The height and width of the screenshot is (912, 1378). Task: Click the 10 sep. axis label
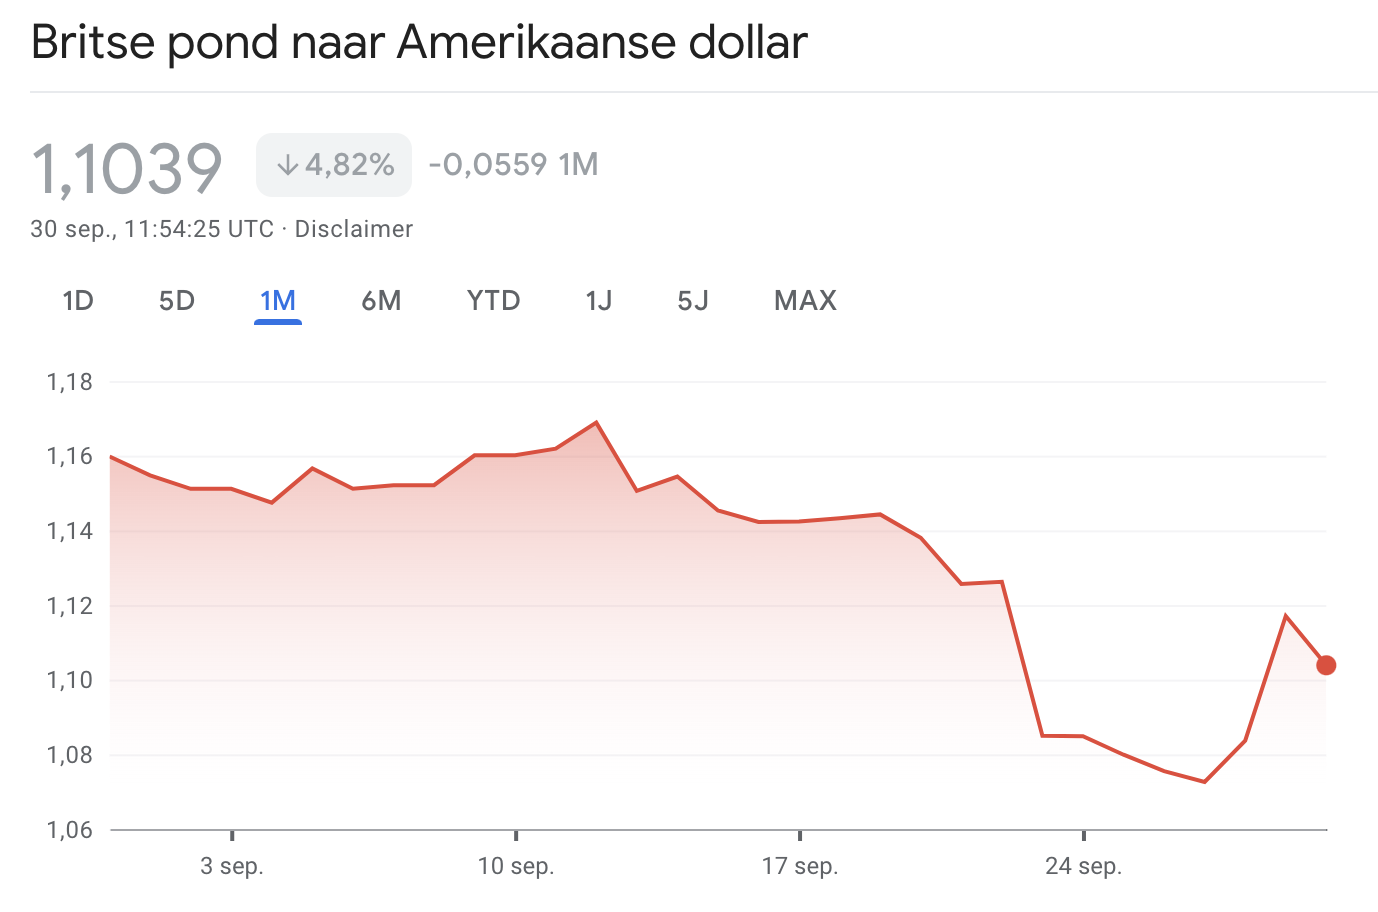tap(516, 866)
